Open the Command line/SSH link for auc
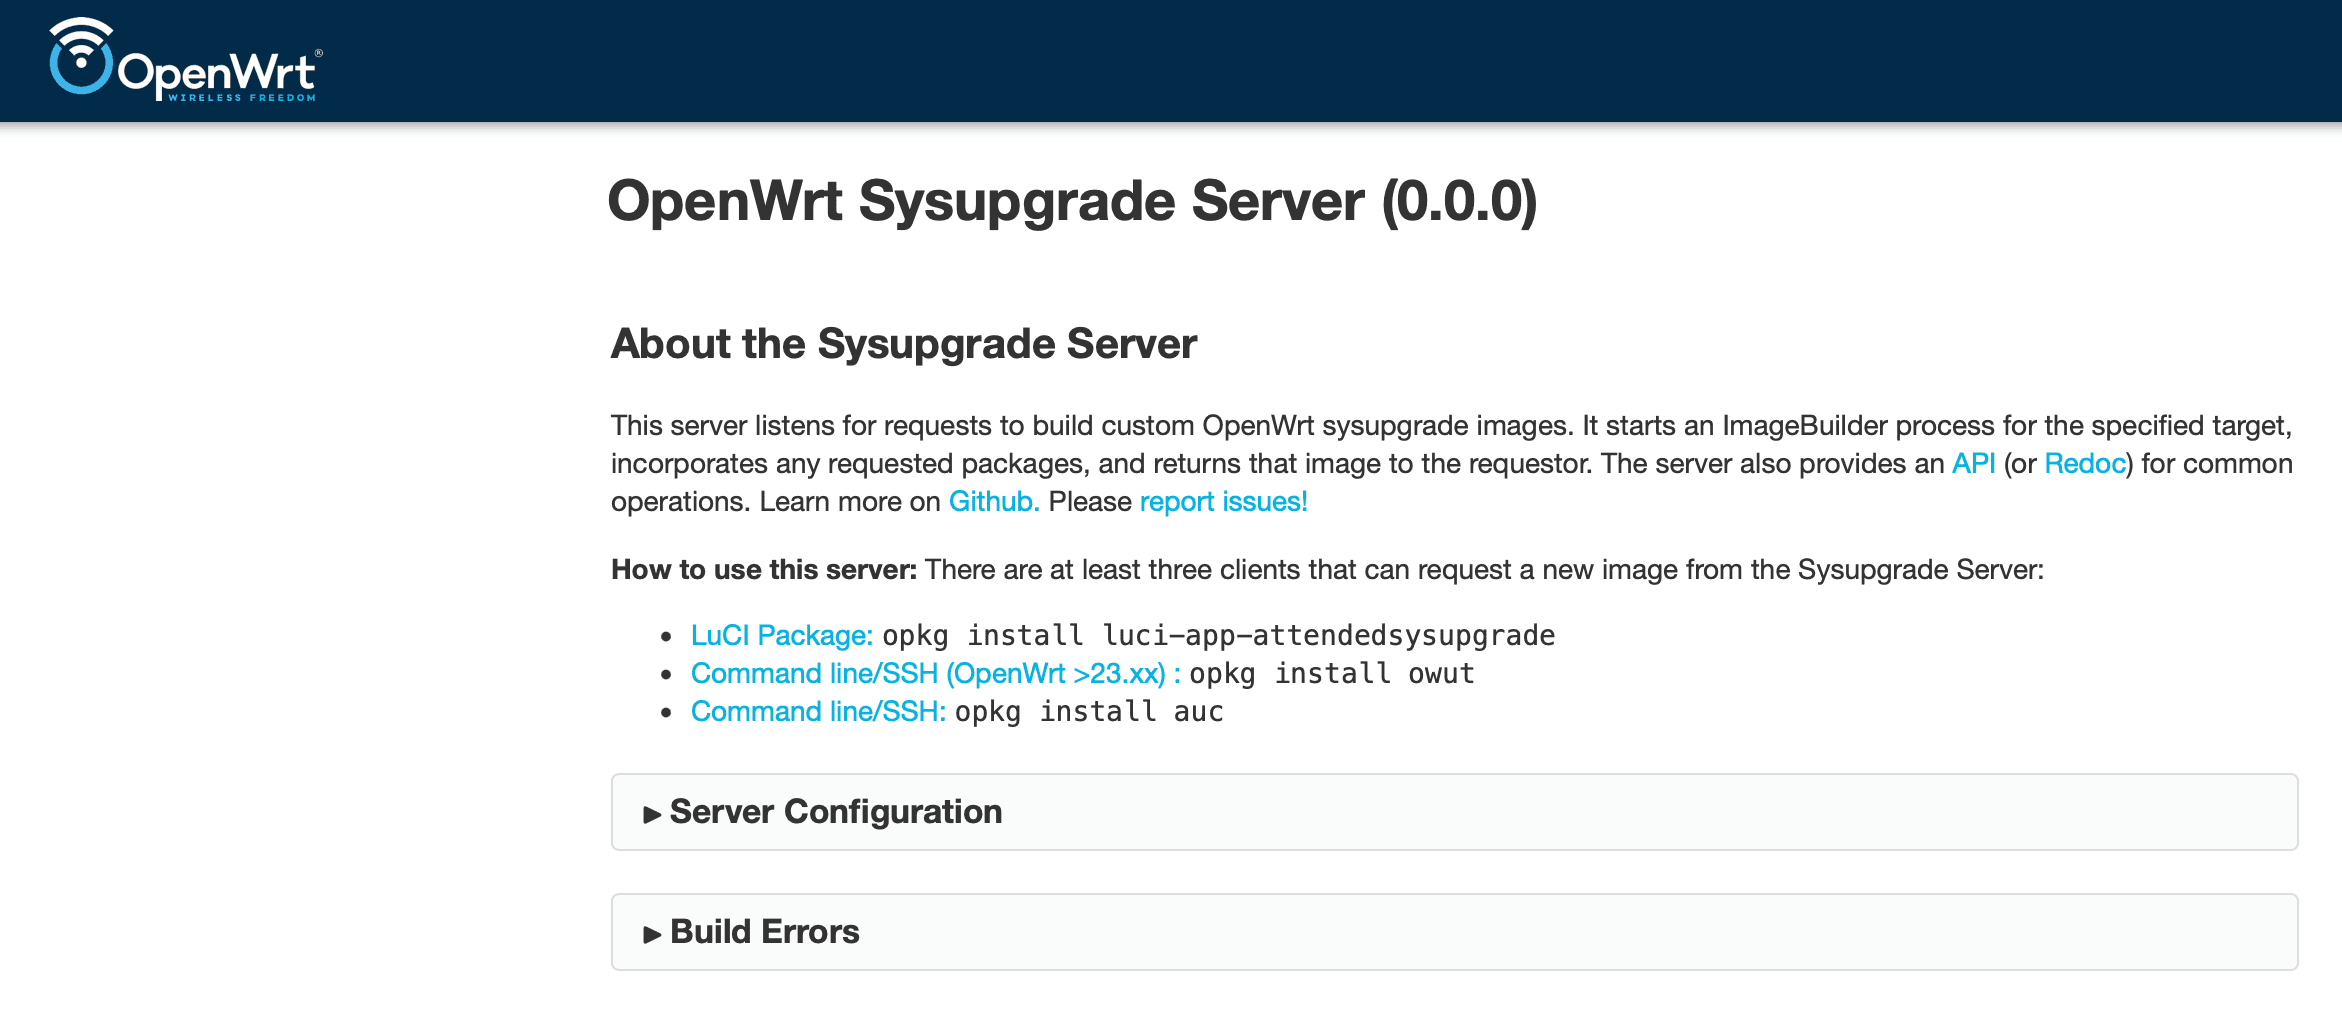2342x1018 pixels. coord(817,712)
